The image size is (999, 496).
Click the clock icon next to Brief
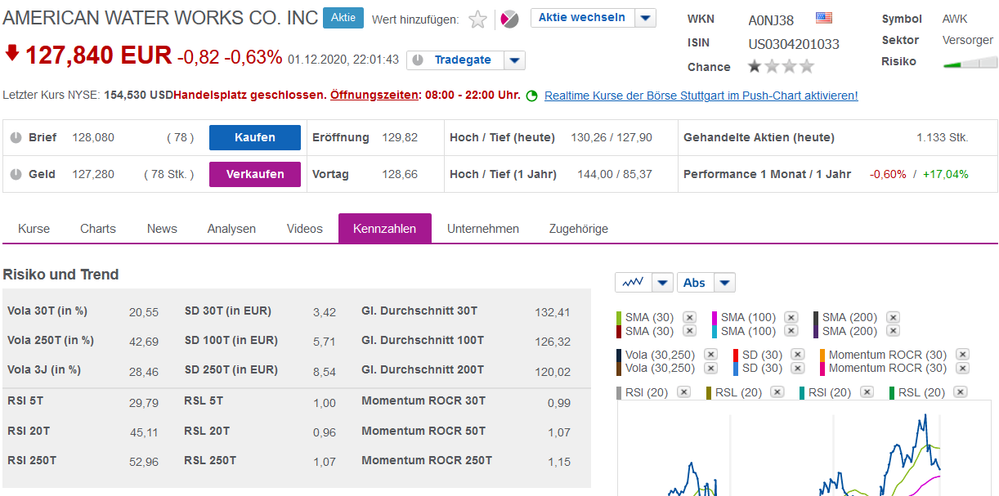pos(15,137)
